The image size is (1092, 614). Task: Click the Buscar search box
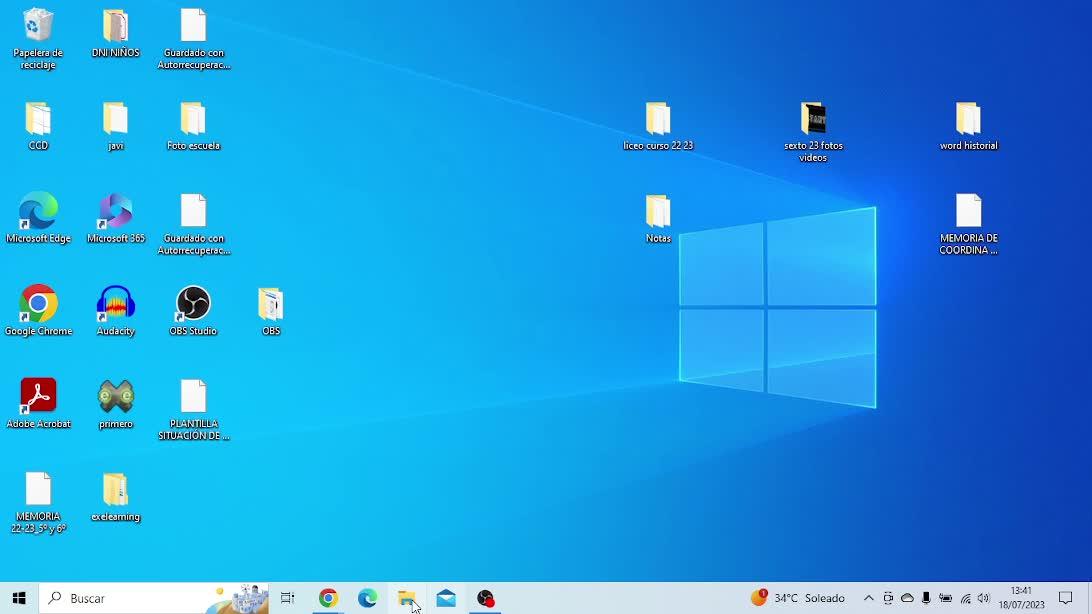click(x=130, y=598)
